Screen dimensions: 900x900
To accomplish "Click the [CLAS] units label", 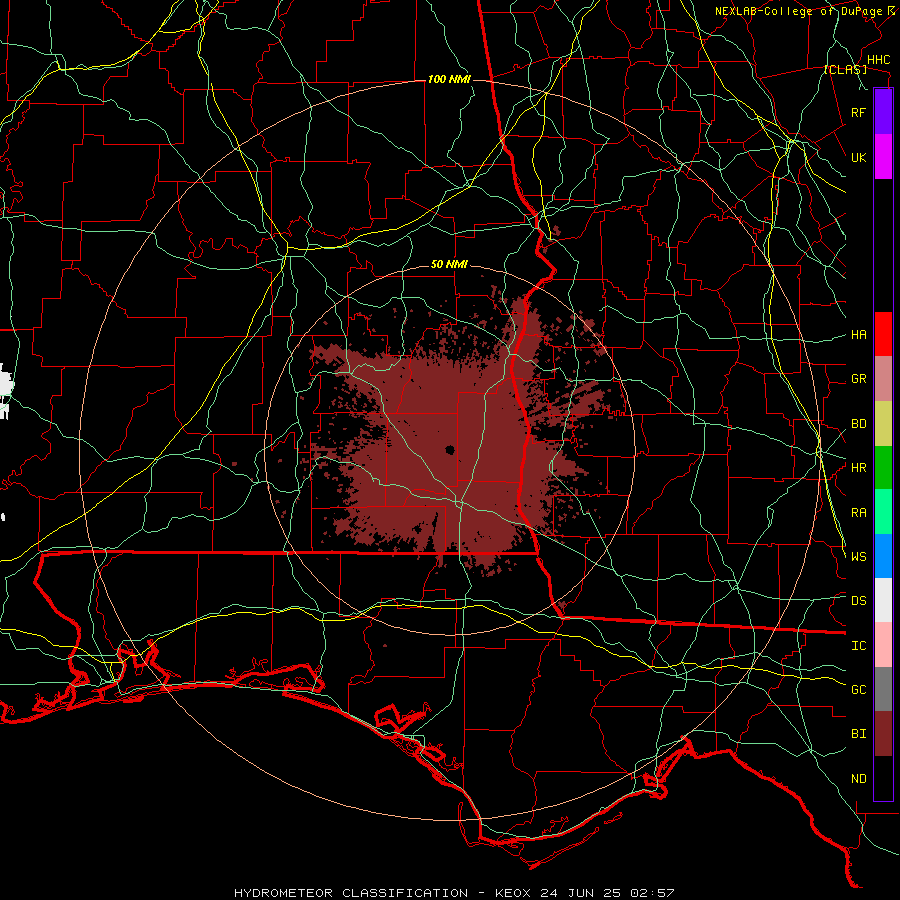I will point(845,70).
